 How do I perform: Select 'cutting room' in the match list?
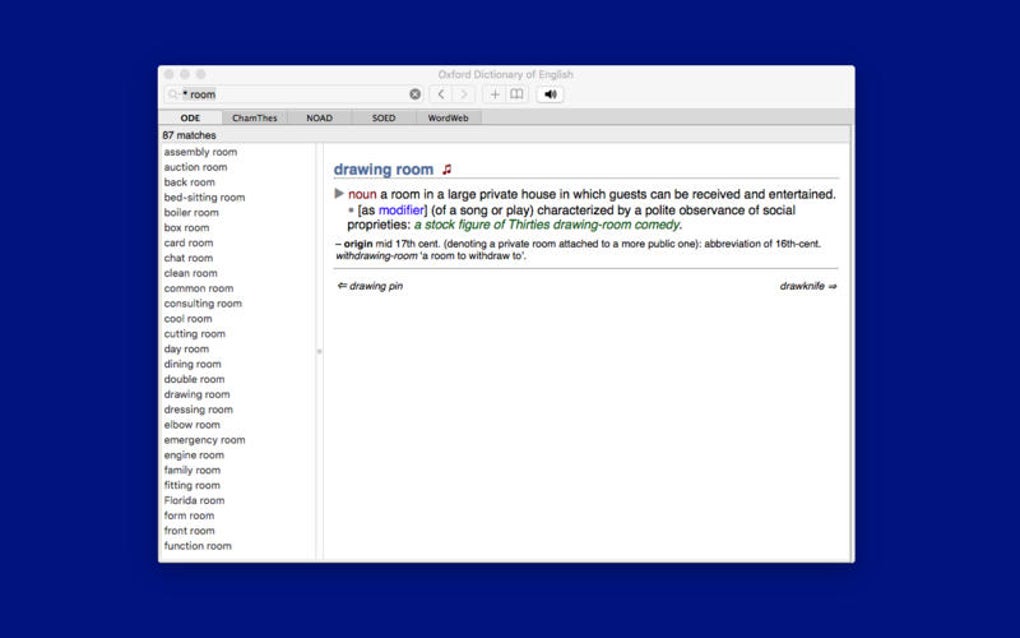click(x=195, y=334)
